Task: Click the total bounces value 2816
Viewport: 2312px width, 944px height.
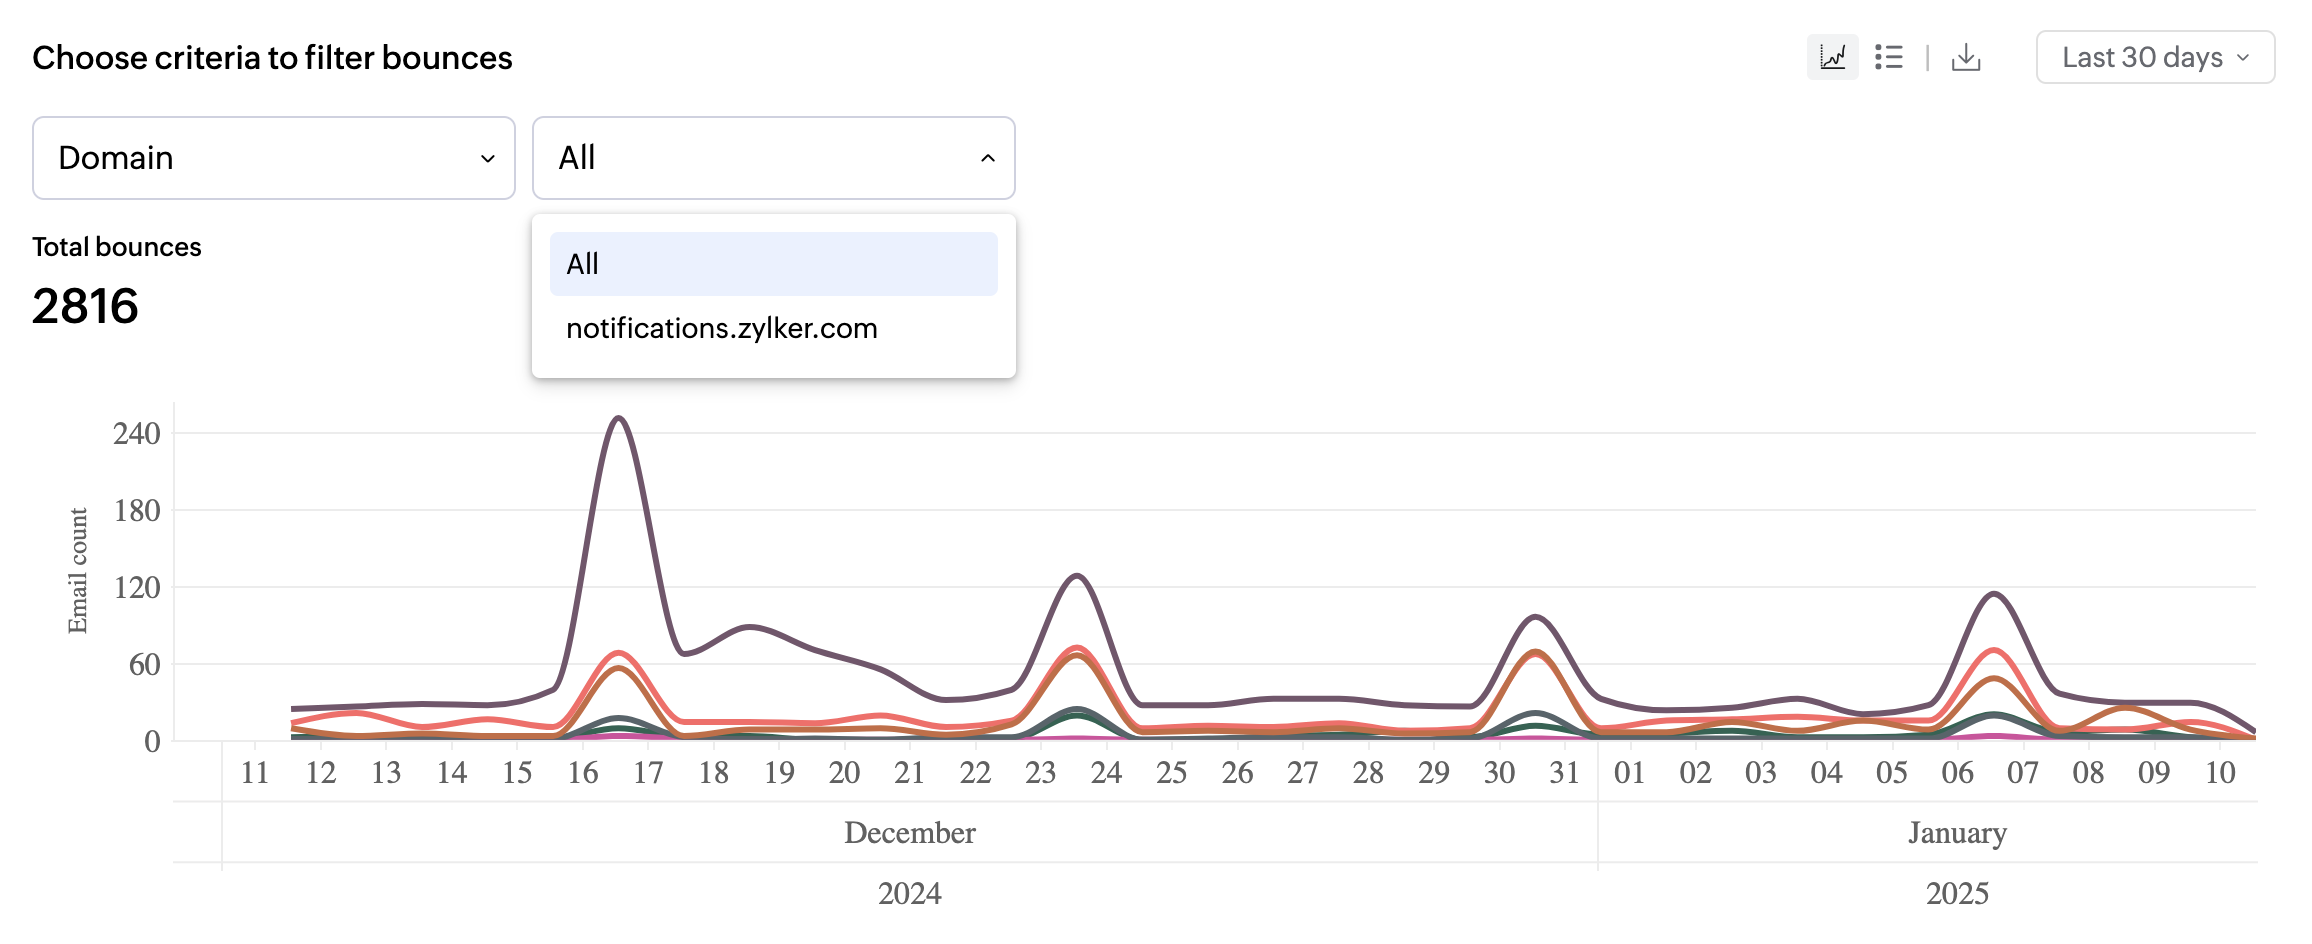Action: click(85, 306)
